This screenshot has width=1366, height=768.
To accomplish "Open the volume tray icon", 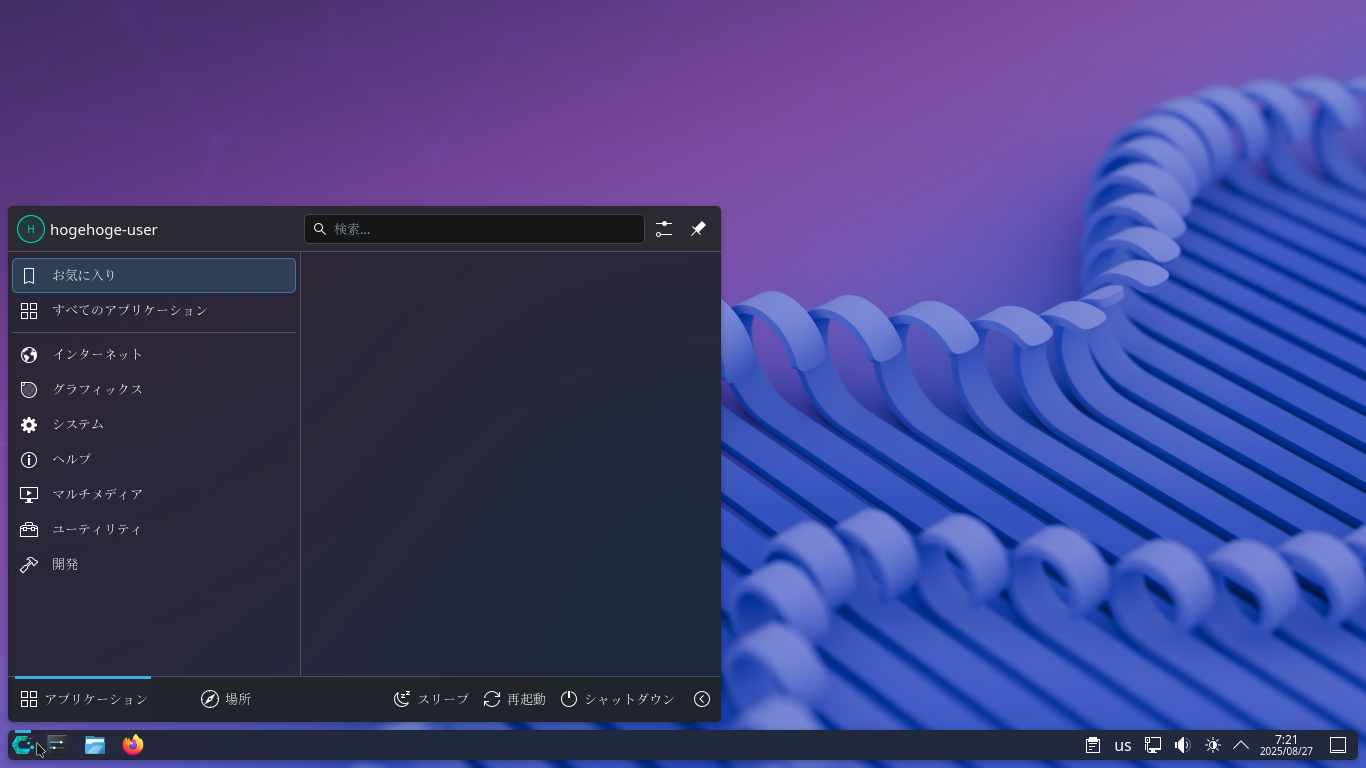I will [x=1183, y=745].
